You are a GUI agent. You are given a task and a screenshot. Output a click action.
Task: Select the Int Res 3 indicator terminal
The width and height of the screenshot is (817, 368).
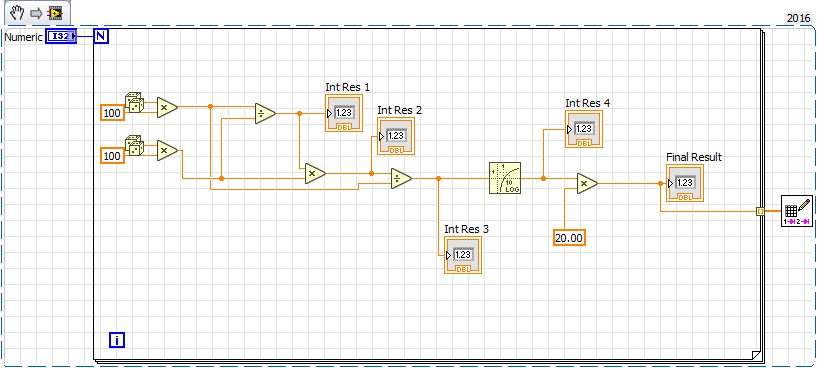pyautogui.click(x=463, y=255)
